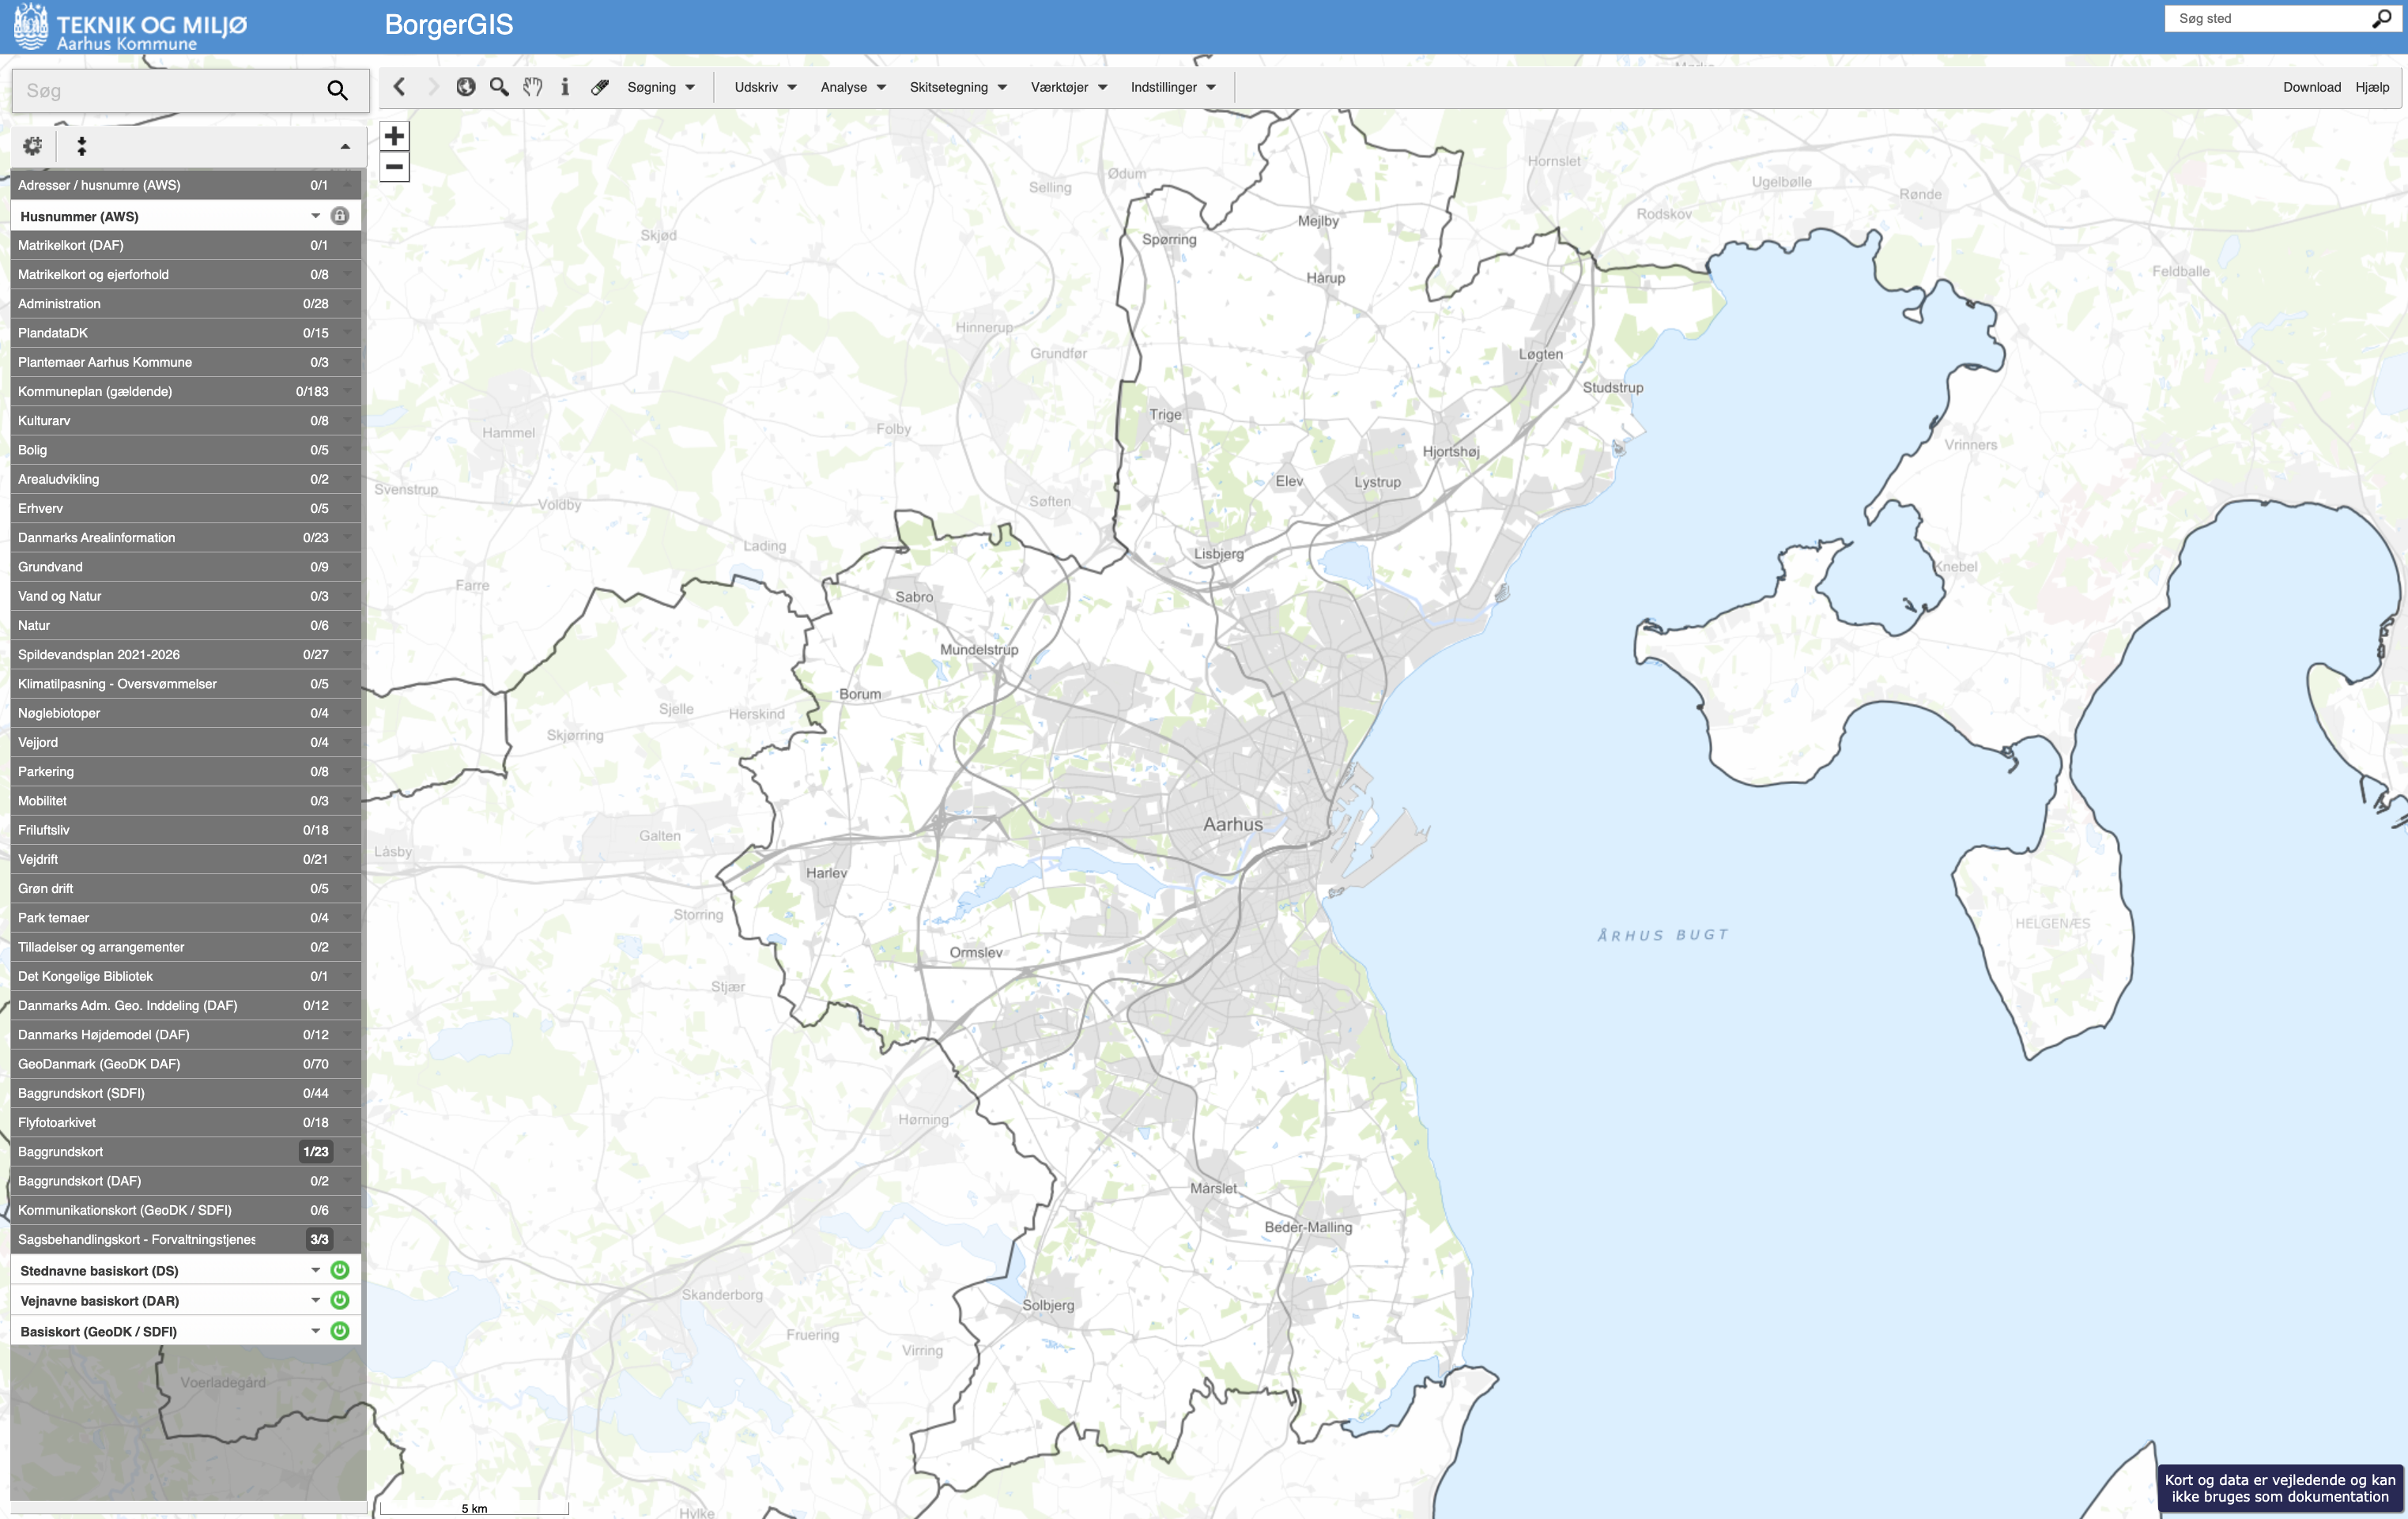Viewport: 2408px width, 1519px height.
Task: Turn off Stednavne basiskort (DS) layer
Action: 340,1270
